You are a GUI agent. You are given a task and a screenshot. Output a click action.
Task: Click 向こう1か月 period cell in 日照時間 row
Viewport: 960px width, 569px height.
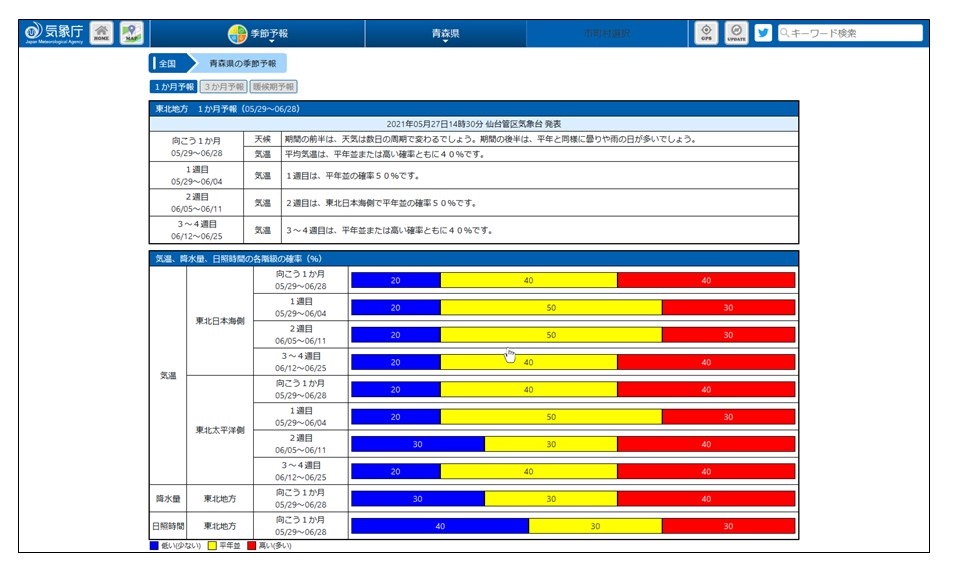(x=301, y=526)
